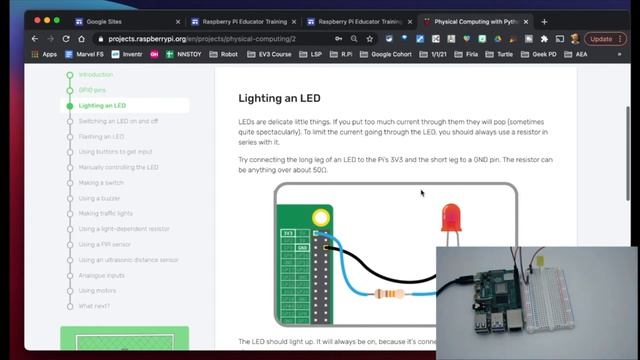Image resolution: width=640 pixels, height=360 pixels.
Task: Click the Update button in Chrome
Action: click(605, 39)
